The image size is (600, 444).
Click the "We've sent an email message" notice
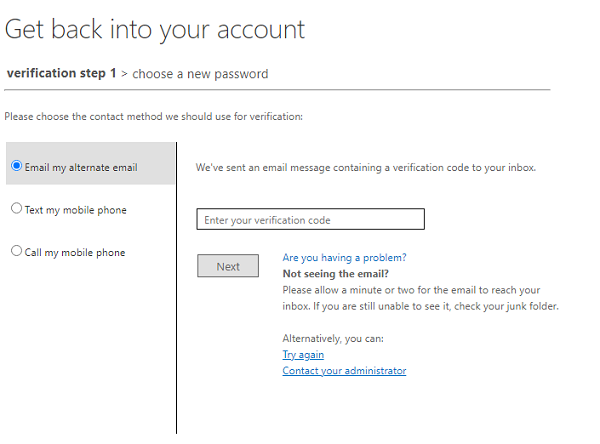coord(365,168)
